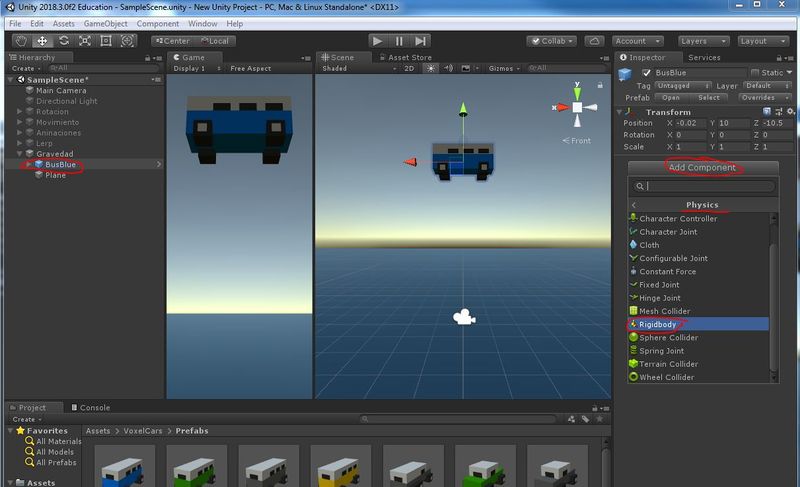
Task: Click the BusBlue cube icon in Inspector
Action: click(625, 75)
